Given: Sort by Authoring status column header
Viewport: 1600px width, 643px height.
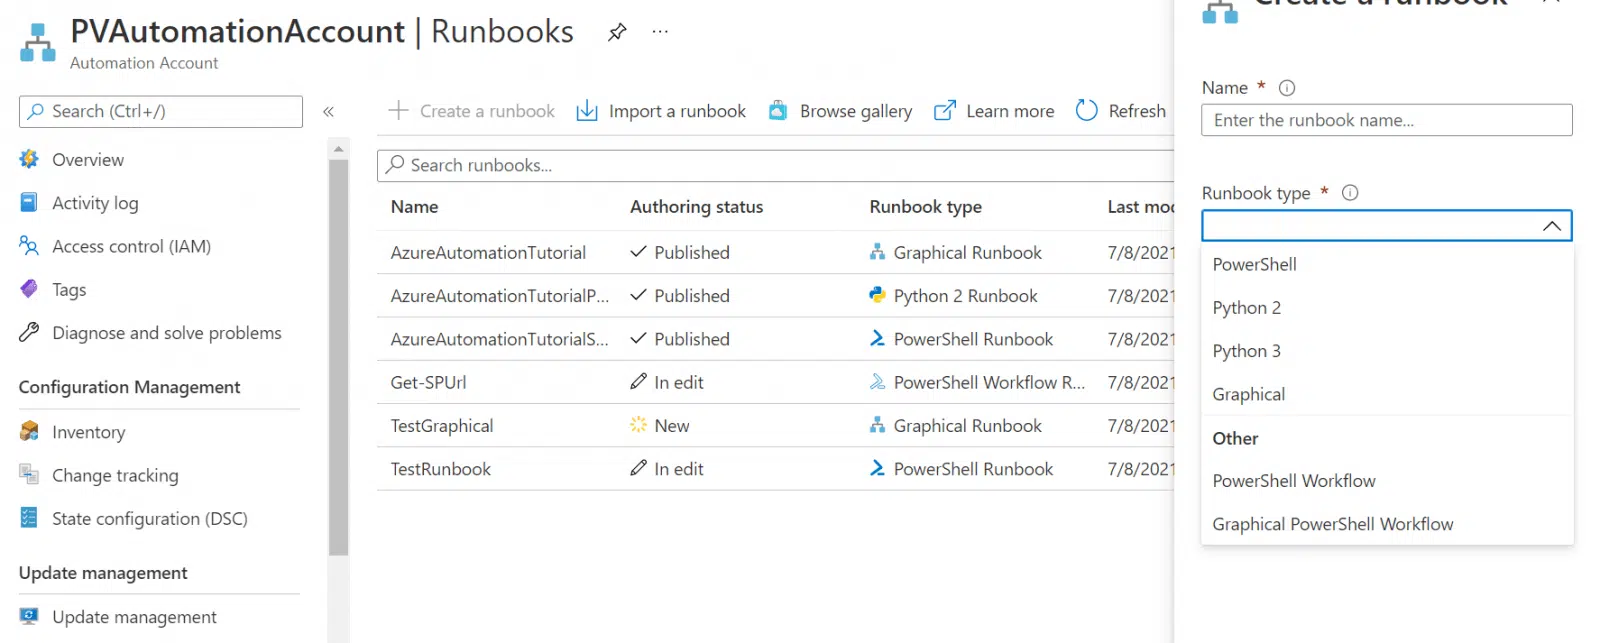Looking at the screenshot, I should pyautogui.click(x=696, y=206).
